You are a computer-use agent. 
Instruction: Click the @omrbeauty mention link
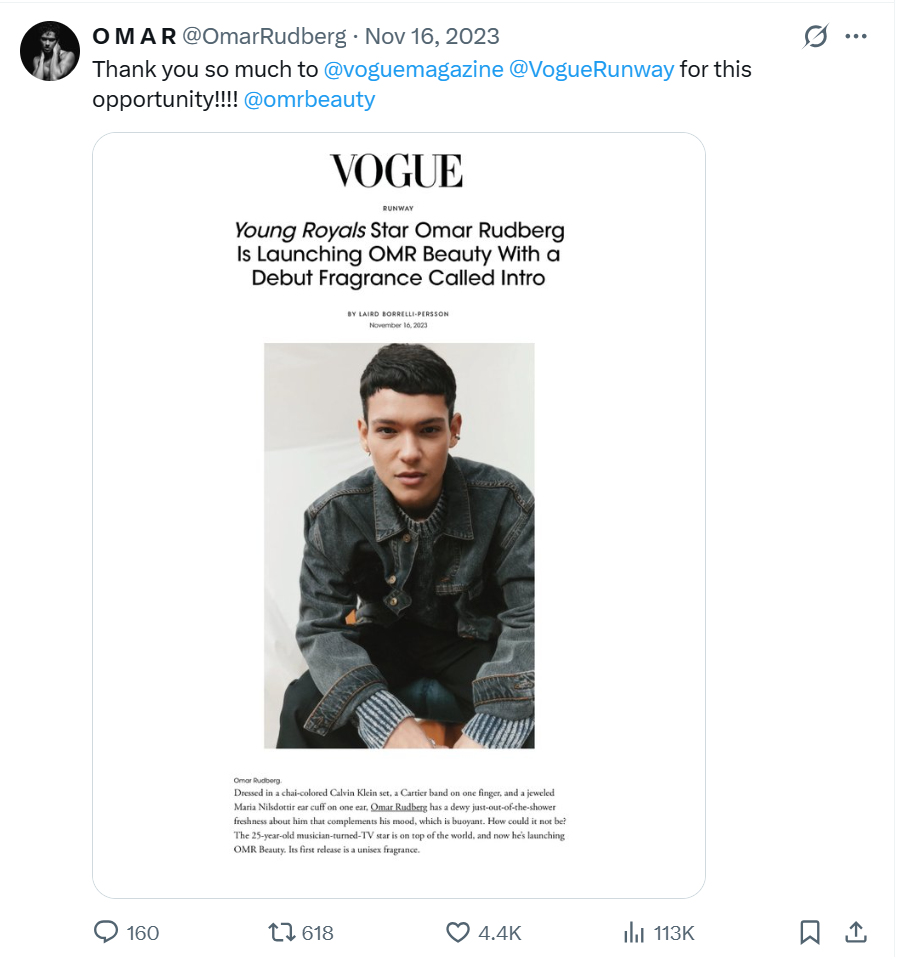[x=309, y=100]
